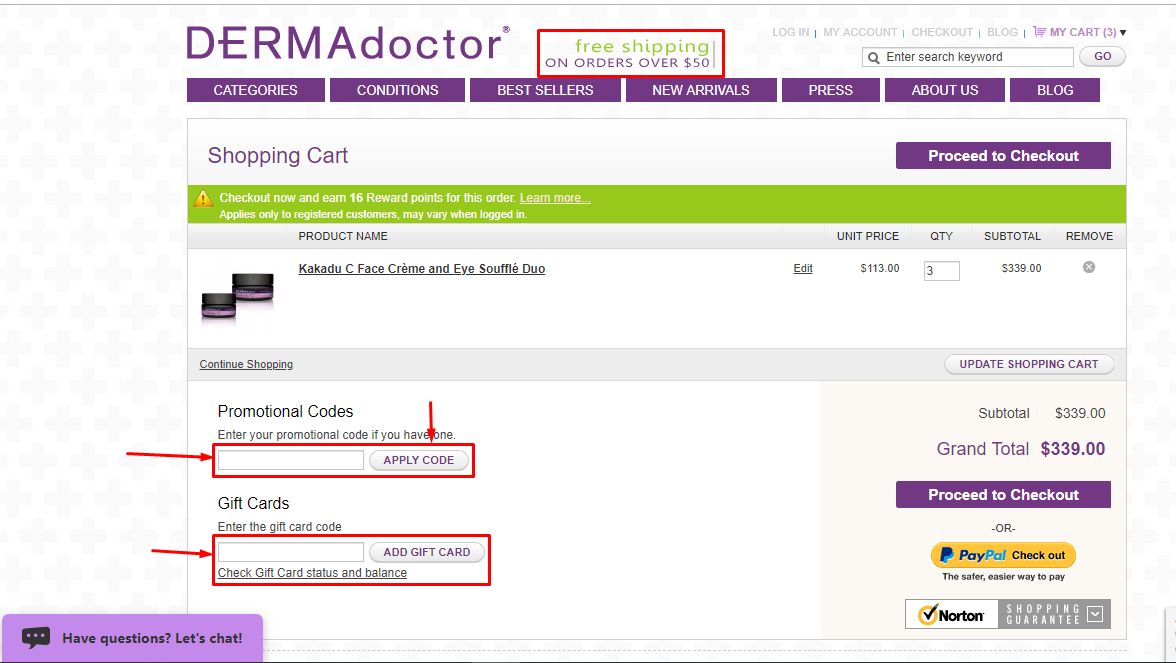Select the Press menu item
The height and width of the screenshot is (663, 1176).
point(830,90)
